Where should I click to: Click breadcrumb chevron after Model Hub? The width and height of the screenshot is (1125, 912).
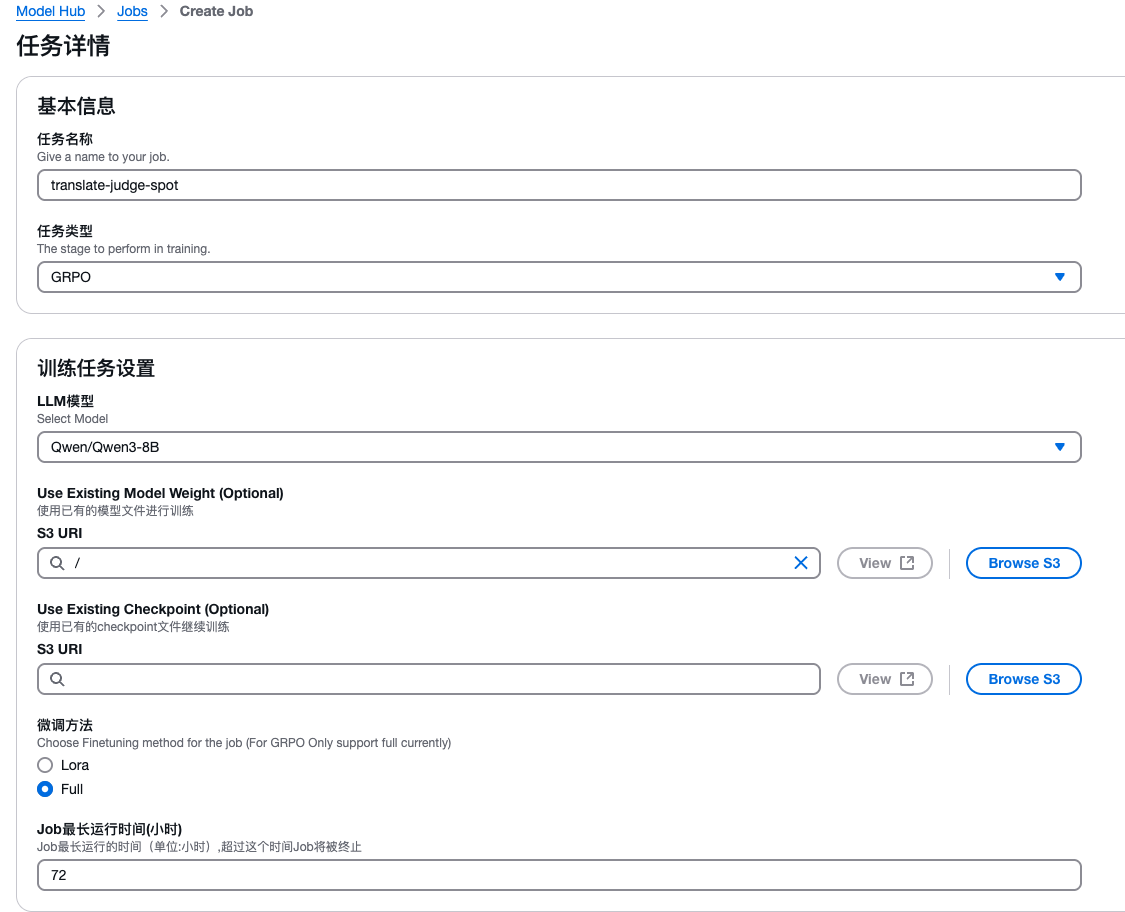(x=101, y=11)
